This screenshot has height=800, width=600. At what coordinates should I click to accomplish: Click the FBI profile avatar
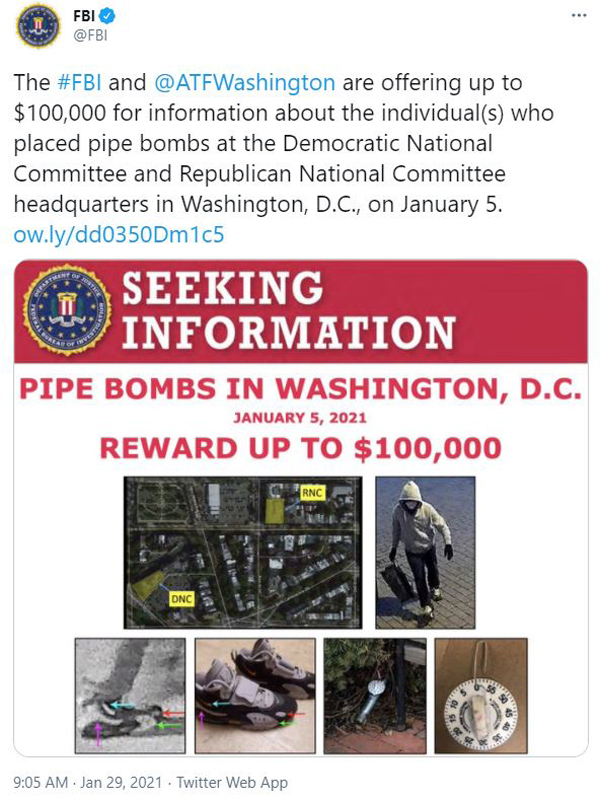[37, 26]
